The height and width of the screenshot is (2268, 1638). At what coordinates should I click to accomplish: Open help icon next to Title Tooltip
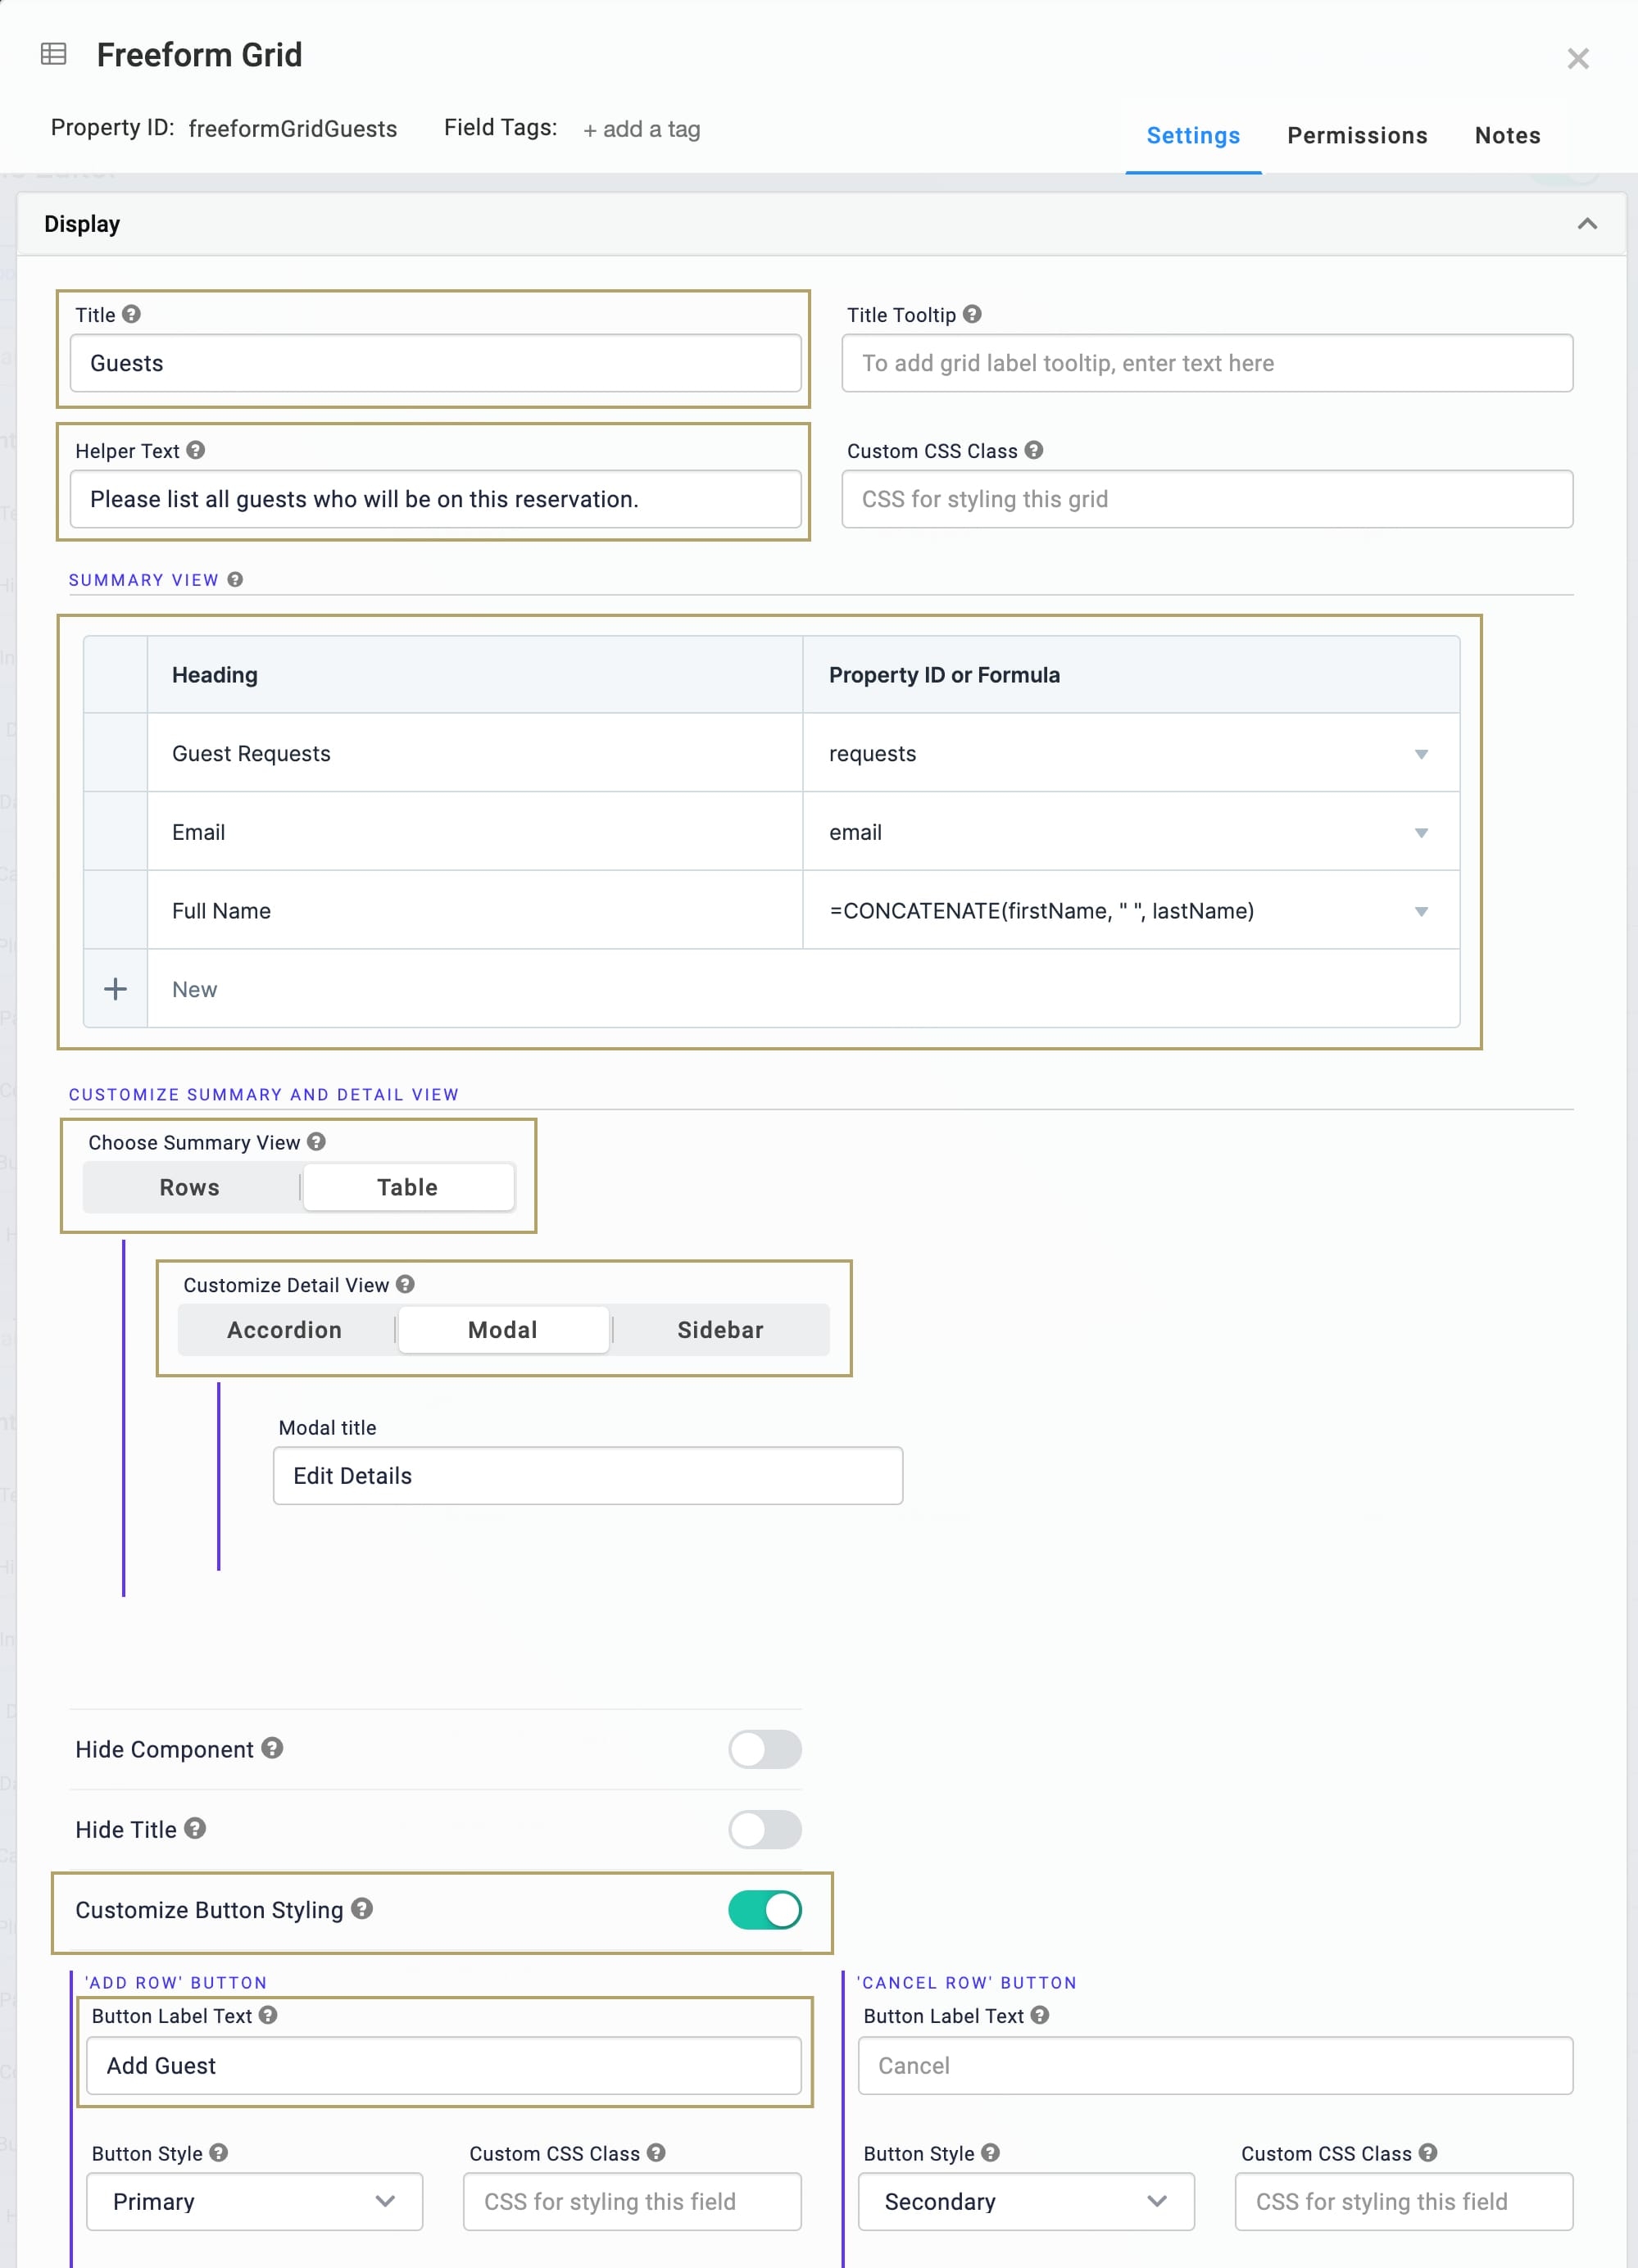pyautogui.click(x=972, y=314)
